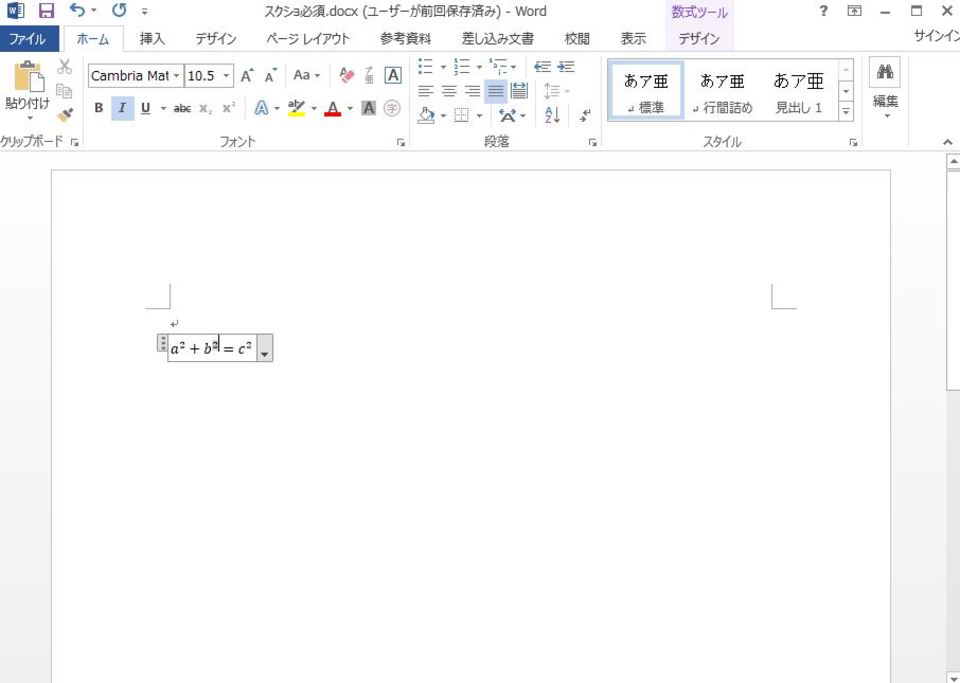Clear all formatting with the eraser icon
Image resolution: width=960 pixels, height=683 pixels.
347,75
